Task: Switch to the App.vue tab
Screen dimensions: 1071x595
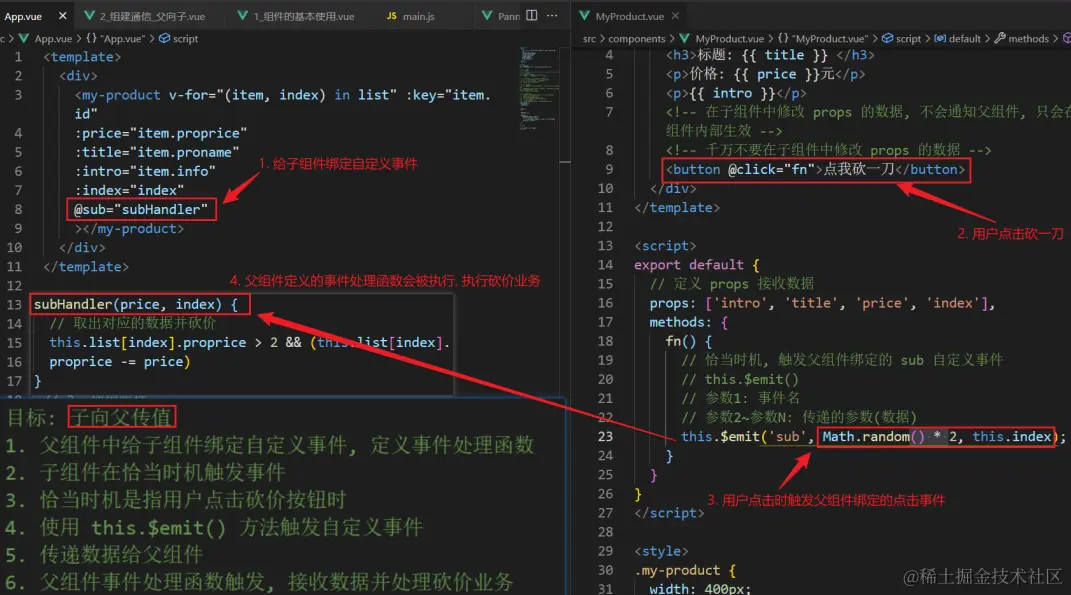Action: [x=23, y=16]
